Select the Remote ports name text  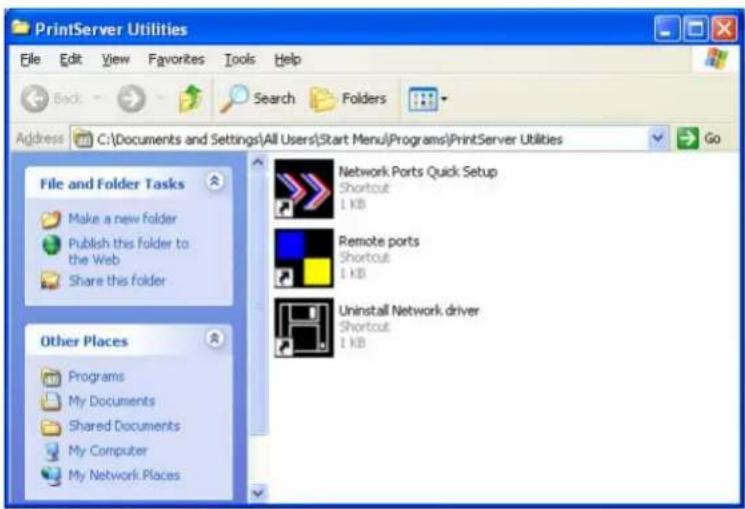coord(379,241)
